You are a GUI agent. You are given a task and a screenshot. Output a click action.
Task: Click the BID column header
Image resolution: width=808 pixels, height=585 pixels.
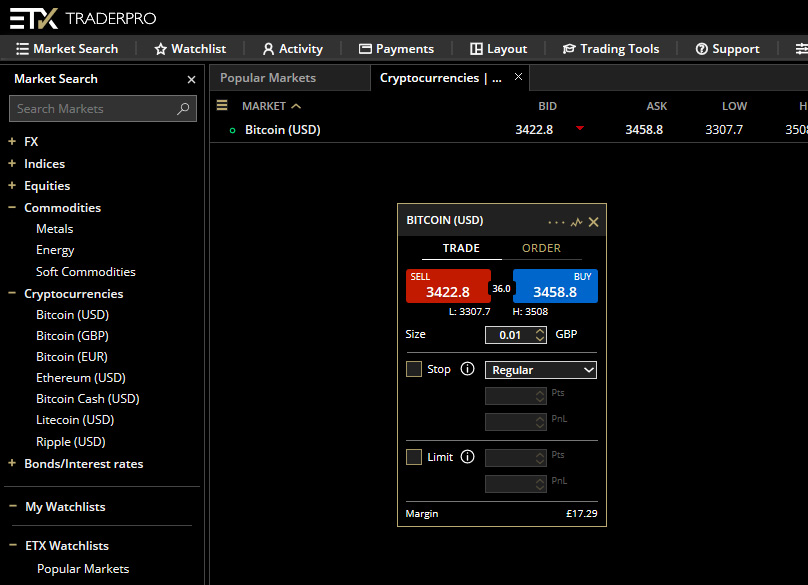(x=547, y=106)
